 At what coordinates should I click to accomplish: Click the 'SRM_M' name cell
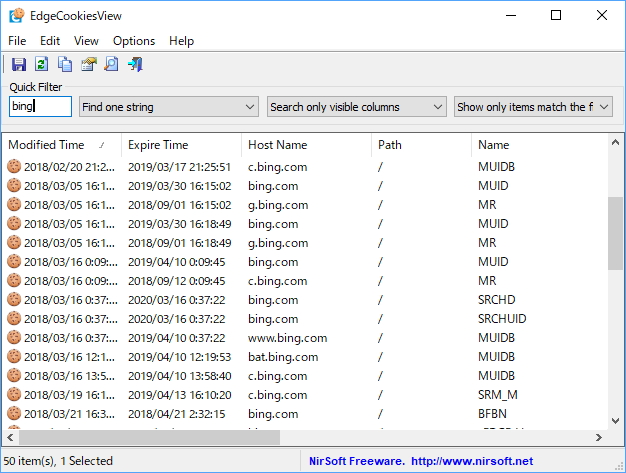click(498, 395)
